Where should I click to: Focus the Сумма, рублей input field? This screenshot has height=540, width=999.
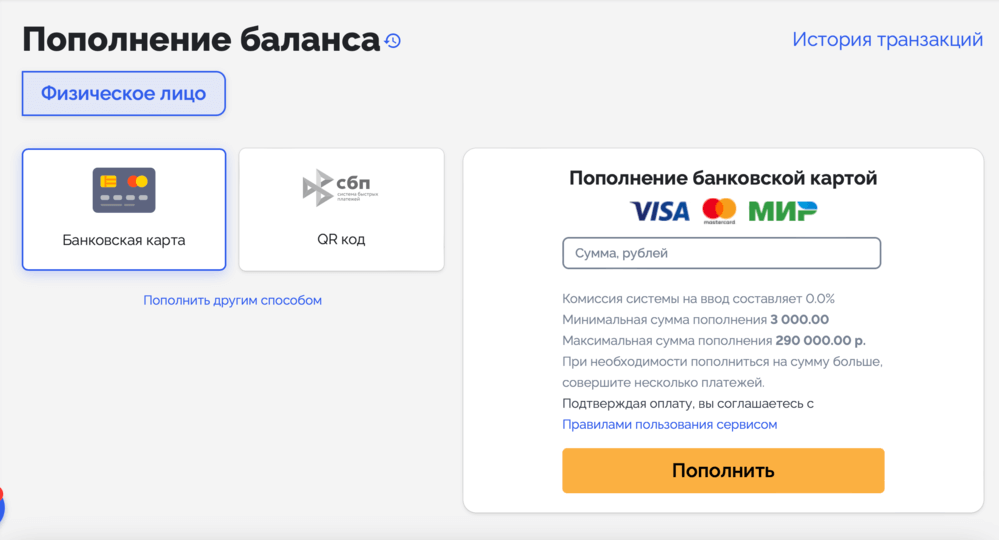721,253
